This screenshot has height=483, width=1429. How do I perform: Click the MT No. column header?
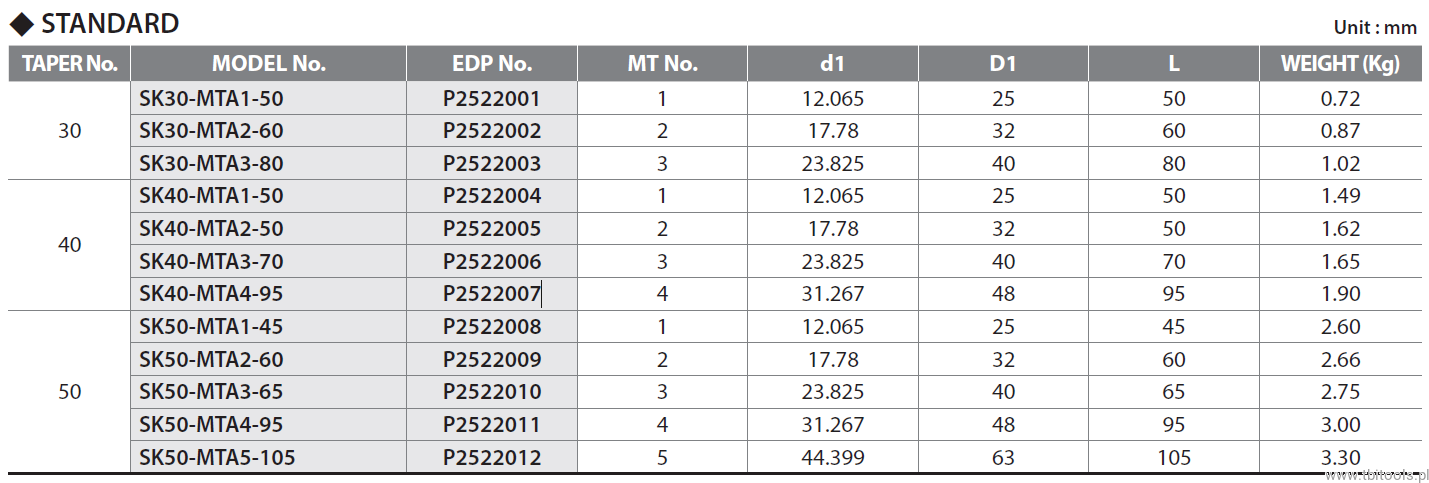(661, 64)
